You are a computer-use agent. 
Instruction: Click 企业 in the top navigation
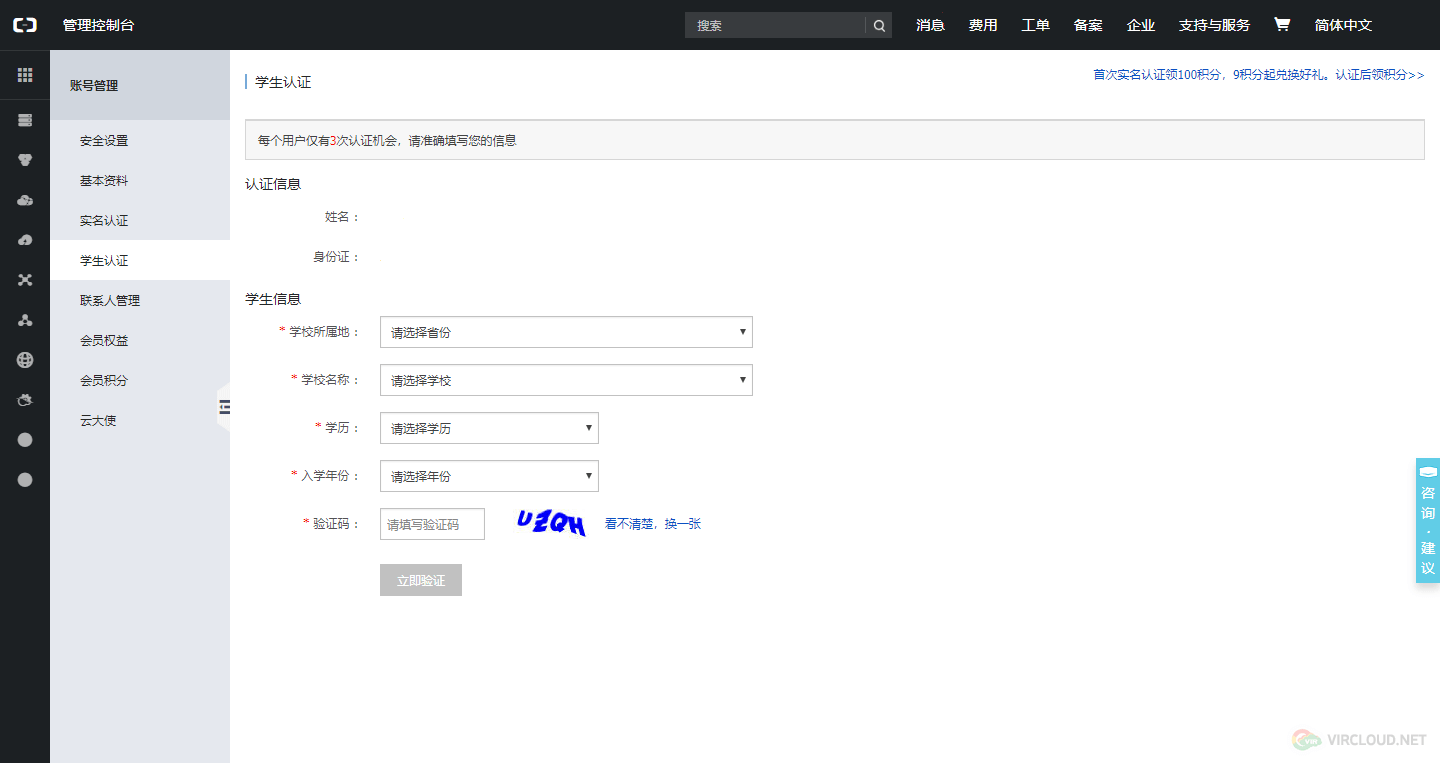coord(1141,25)
